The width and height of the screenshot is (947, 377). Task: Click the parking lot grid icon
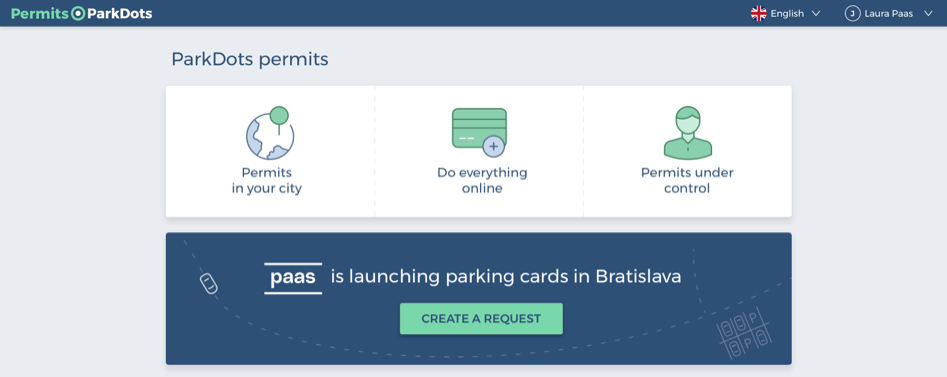(744, 333)
